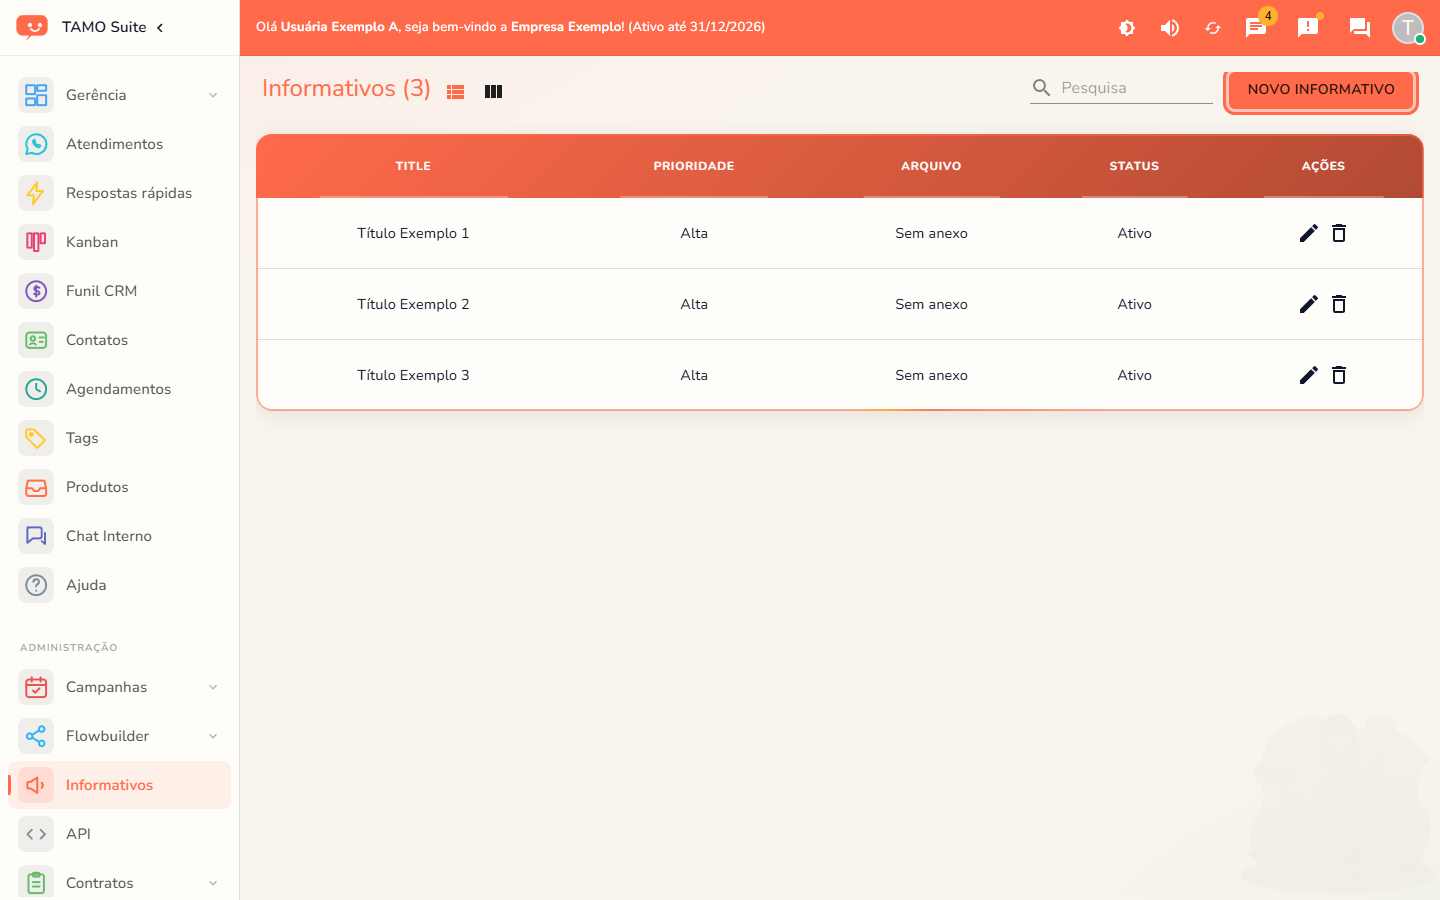Open user avatar profile menu
Viewport: 1440px width, 900px height.
[1408, 28]
